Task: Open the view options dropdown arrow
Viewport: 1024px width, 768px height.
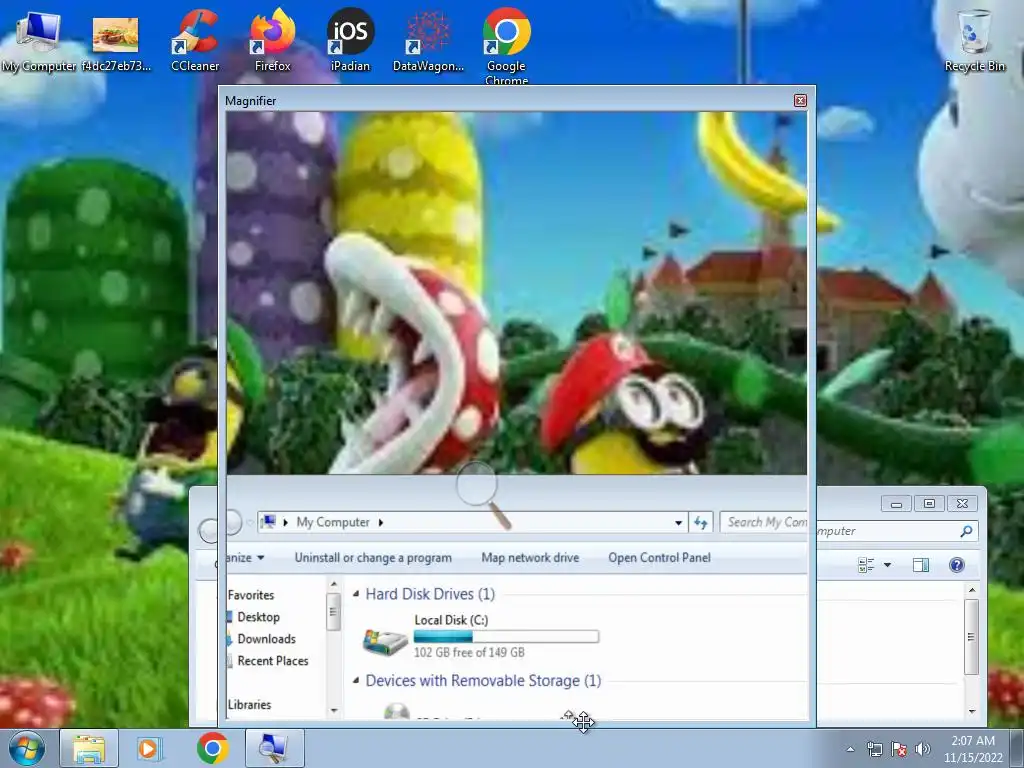Action: point(888,565)
